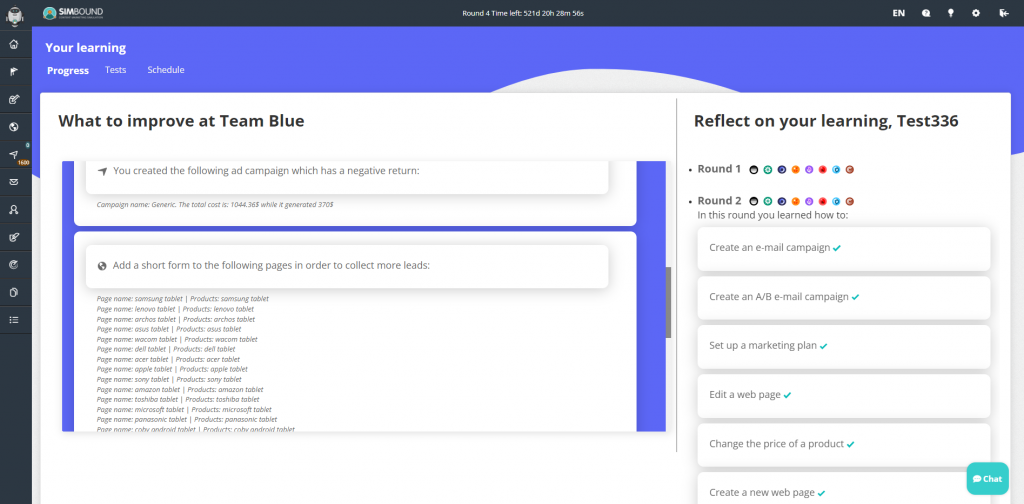Expand the Round 1 learning item

click(x=719, y=169)
